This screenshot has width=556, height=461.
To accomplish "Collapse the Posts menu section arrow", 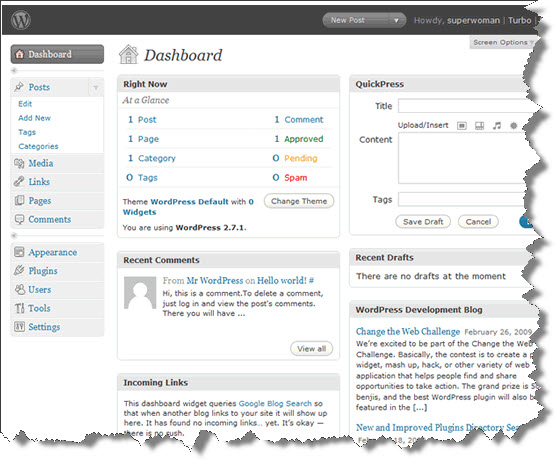I will click(96, 87).
